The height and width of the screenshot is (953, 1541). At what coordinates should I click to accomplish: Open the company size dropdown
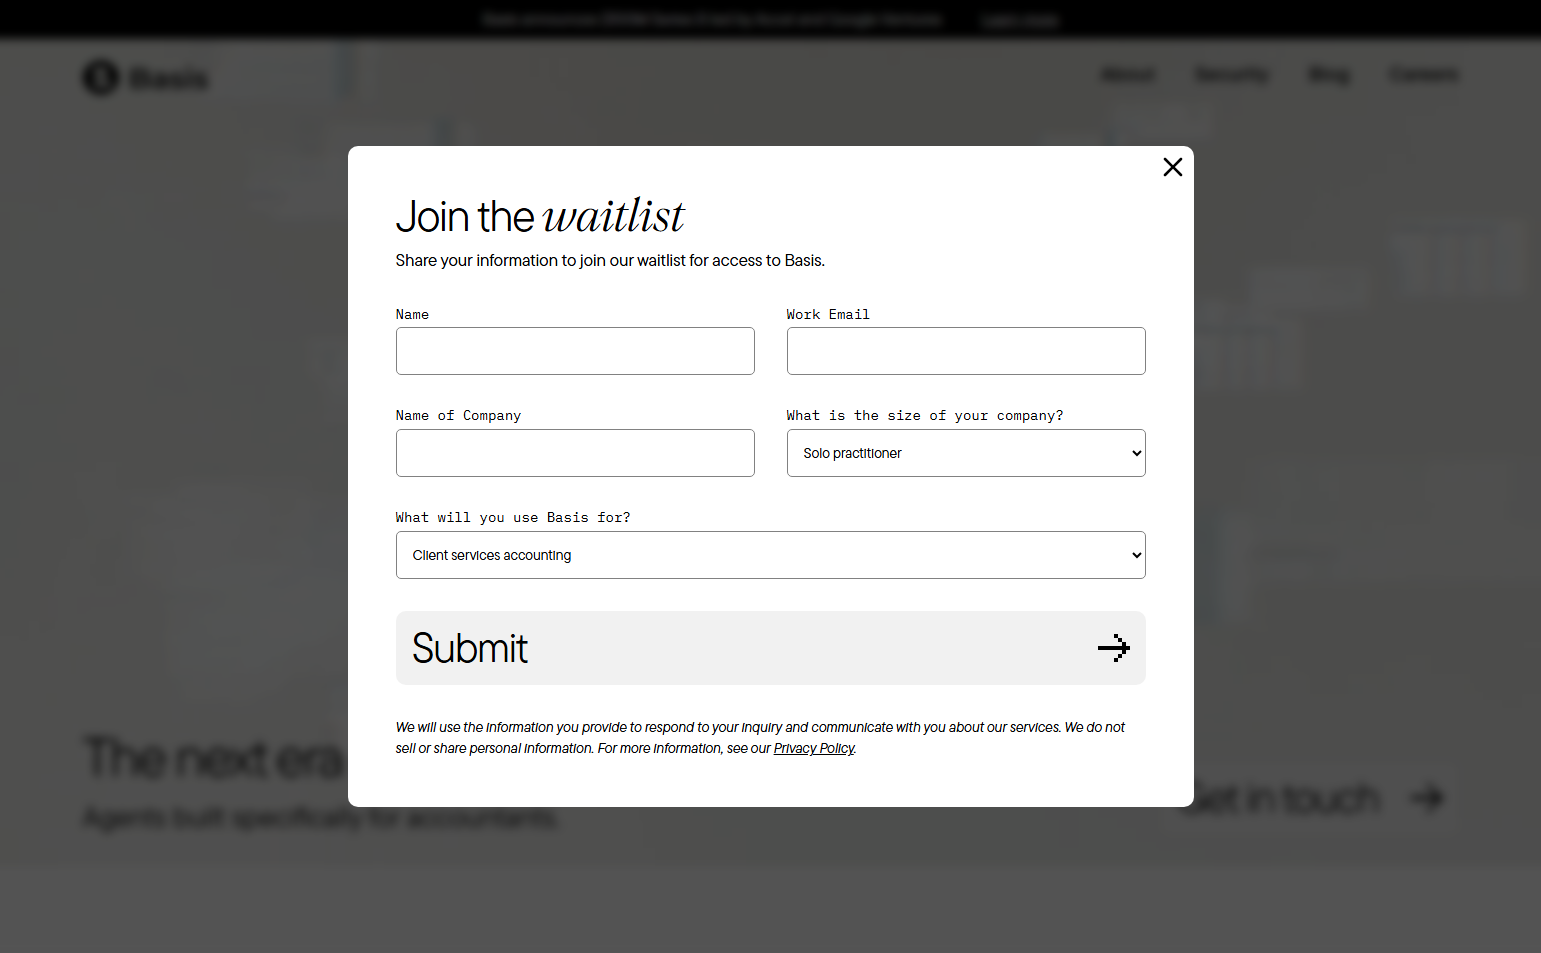coord(965,453)
